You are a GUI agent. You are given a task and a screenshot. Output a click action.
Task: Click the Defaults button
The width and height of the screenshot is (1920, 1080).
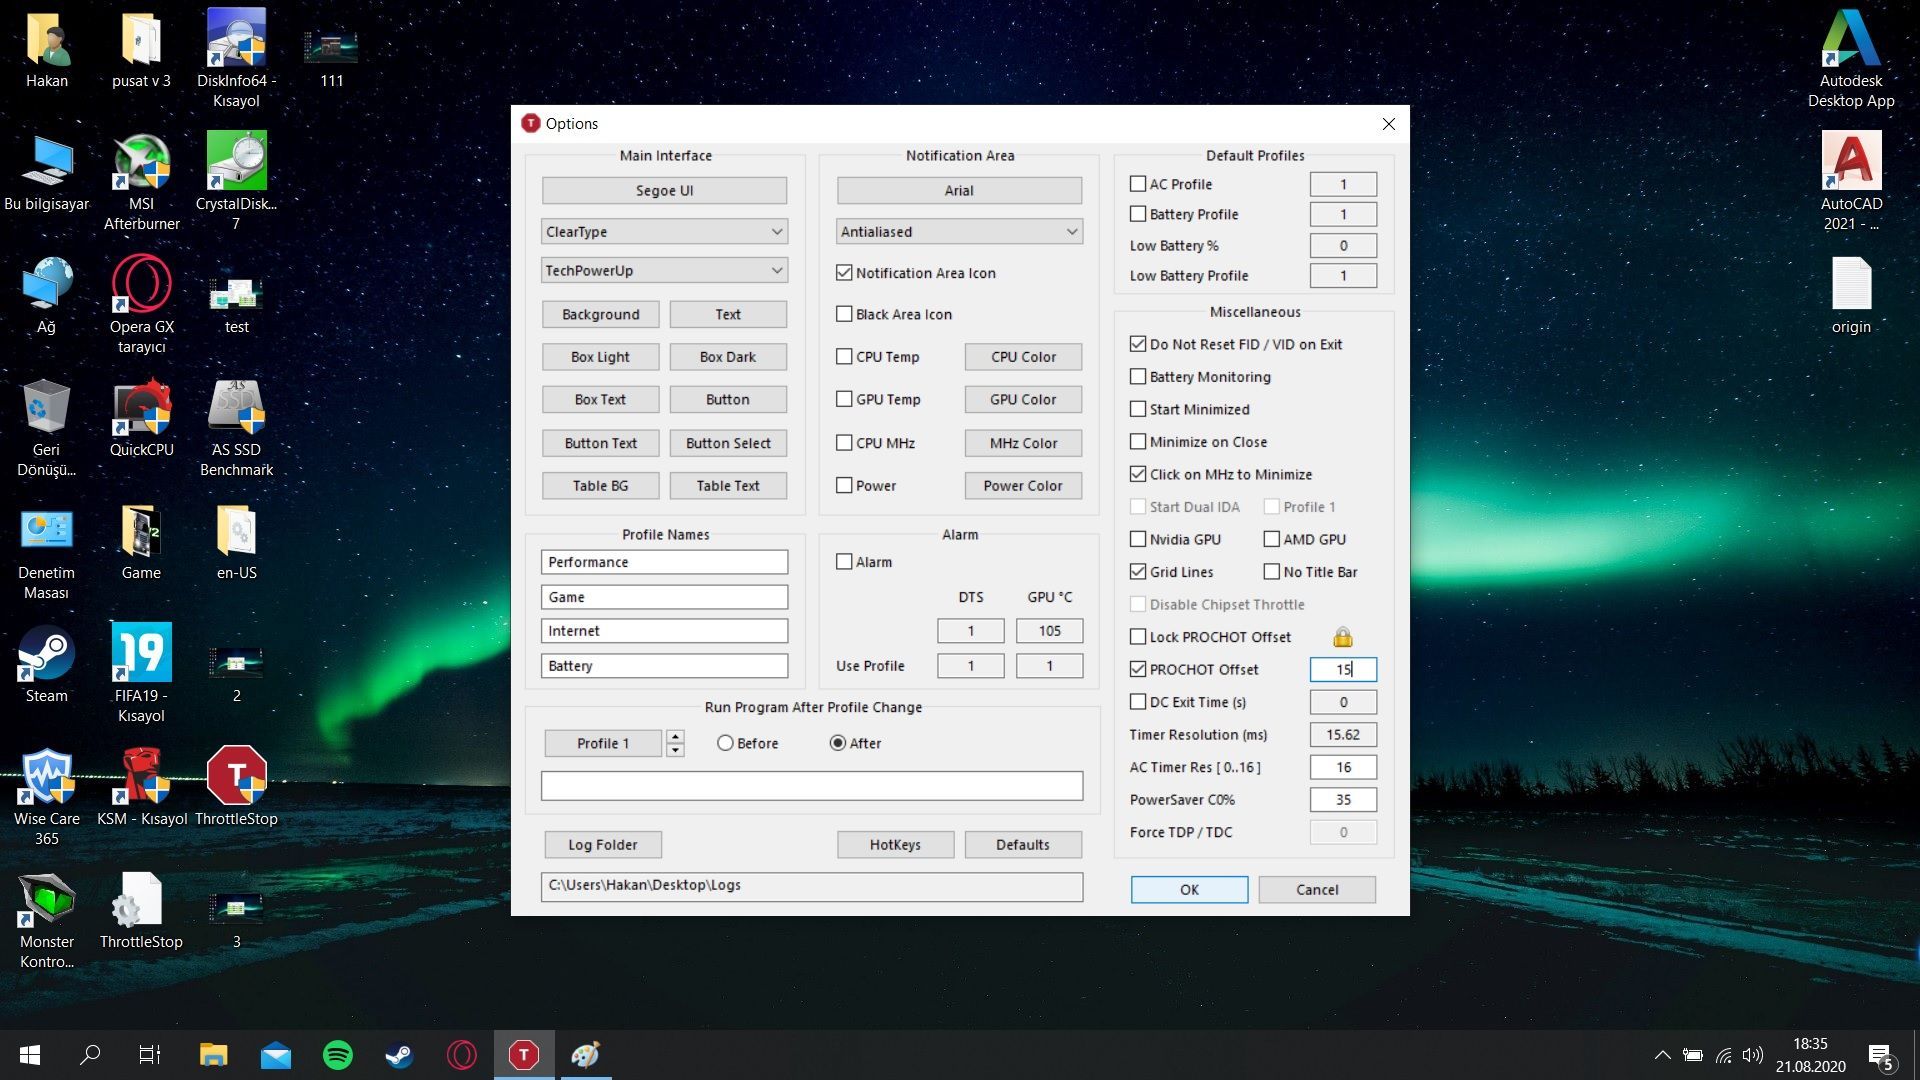pos(1022,845)
